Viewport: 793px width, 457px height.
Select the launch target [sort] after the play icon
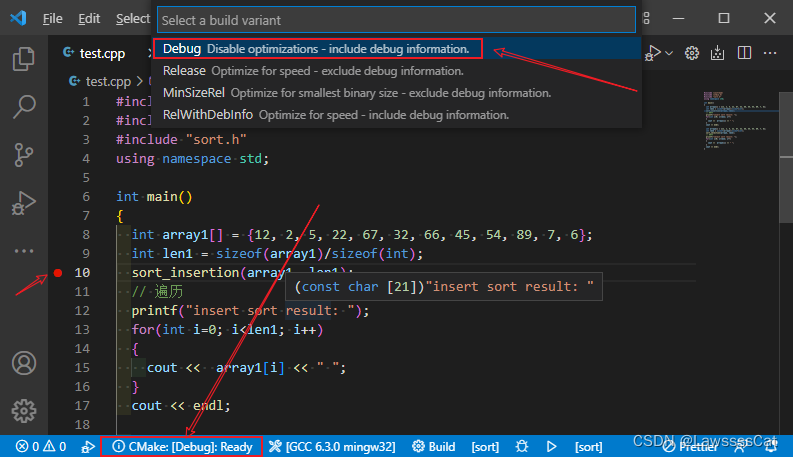589,447
